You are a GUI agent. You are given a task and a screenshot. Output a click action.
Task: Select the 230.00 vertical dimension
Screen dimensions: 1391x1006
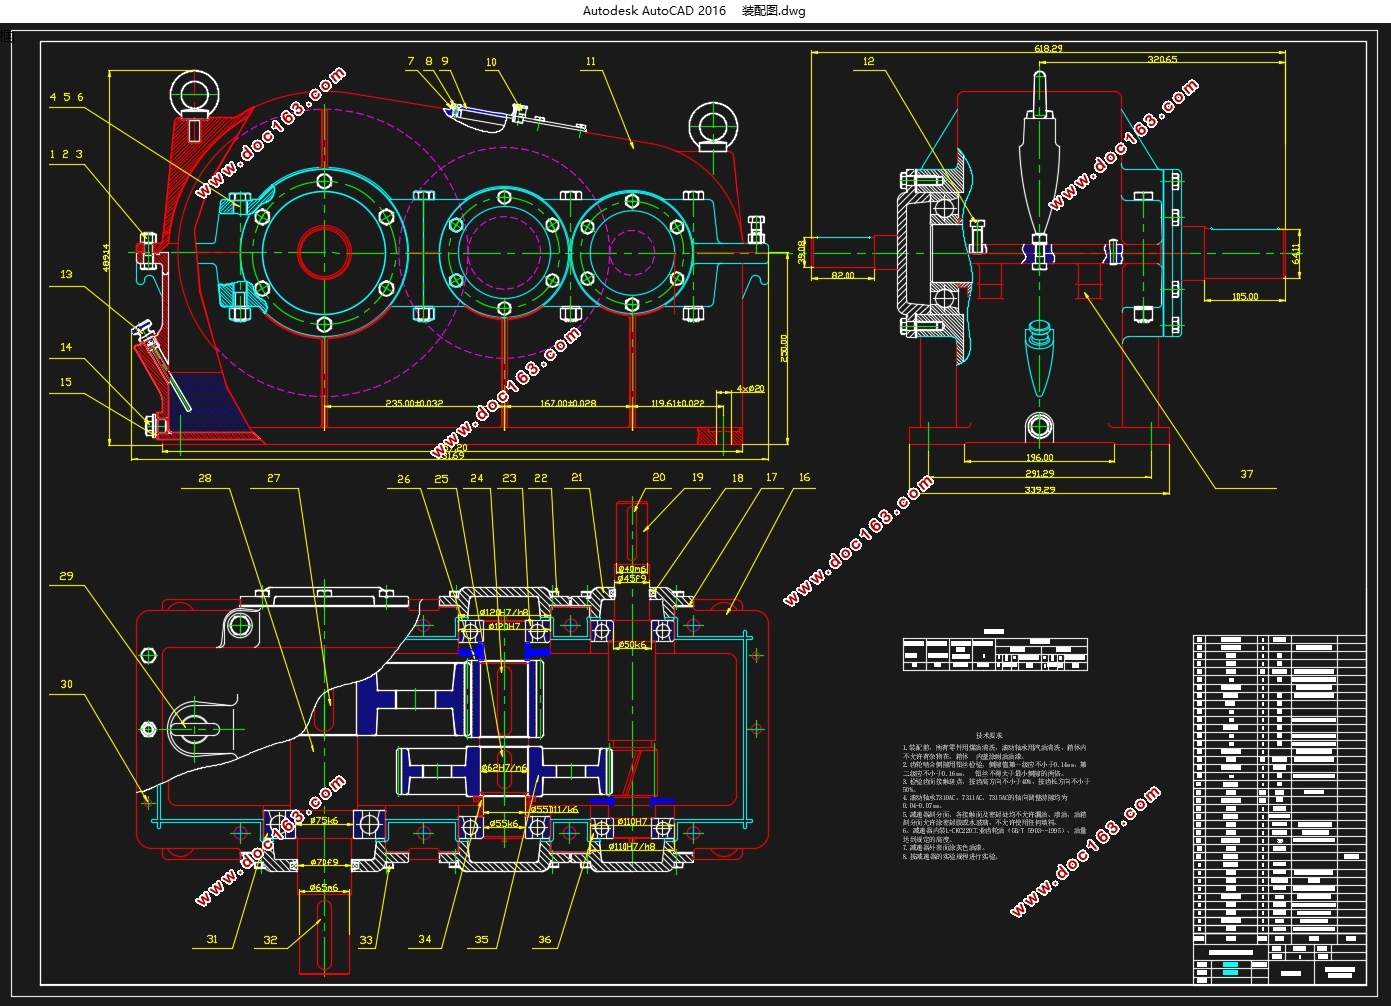(783, 348)
